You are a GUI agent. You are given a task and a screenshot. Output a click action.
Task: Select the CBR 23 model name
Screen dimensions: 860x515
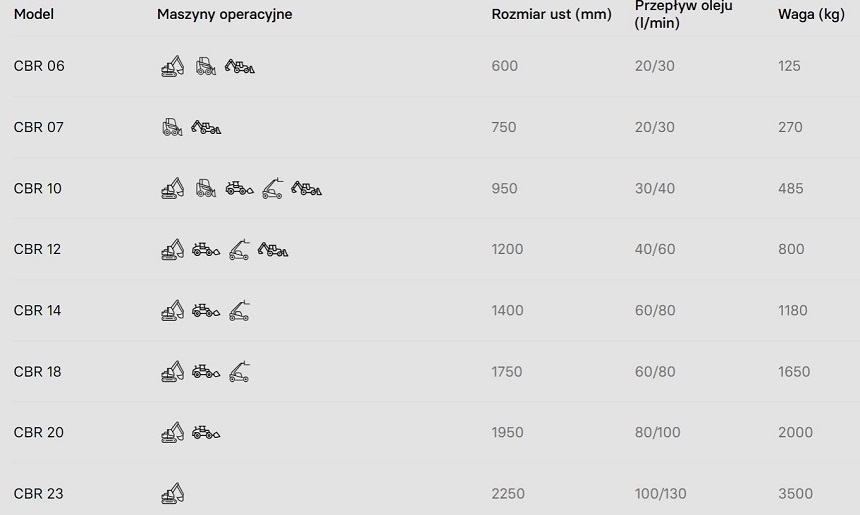point(38,494)
